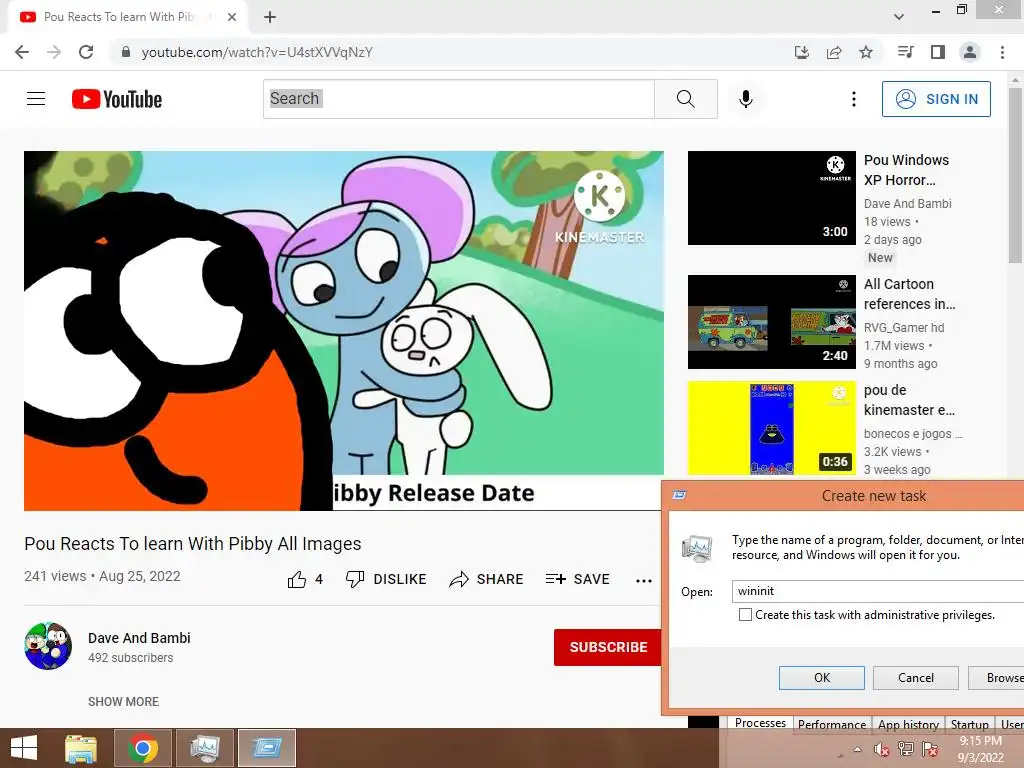Click Cancel in Create new task dialog
1024x768 pixels.
(x=916, y=678)
